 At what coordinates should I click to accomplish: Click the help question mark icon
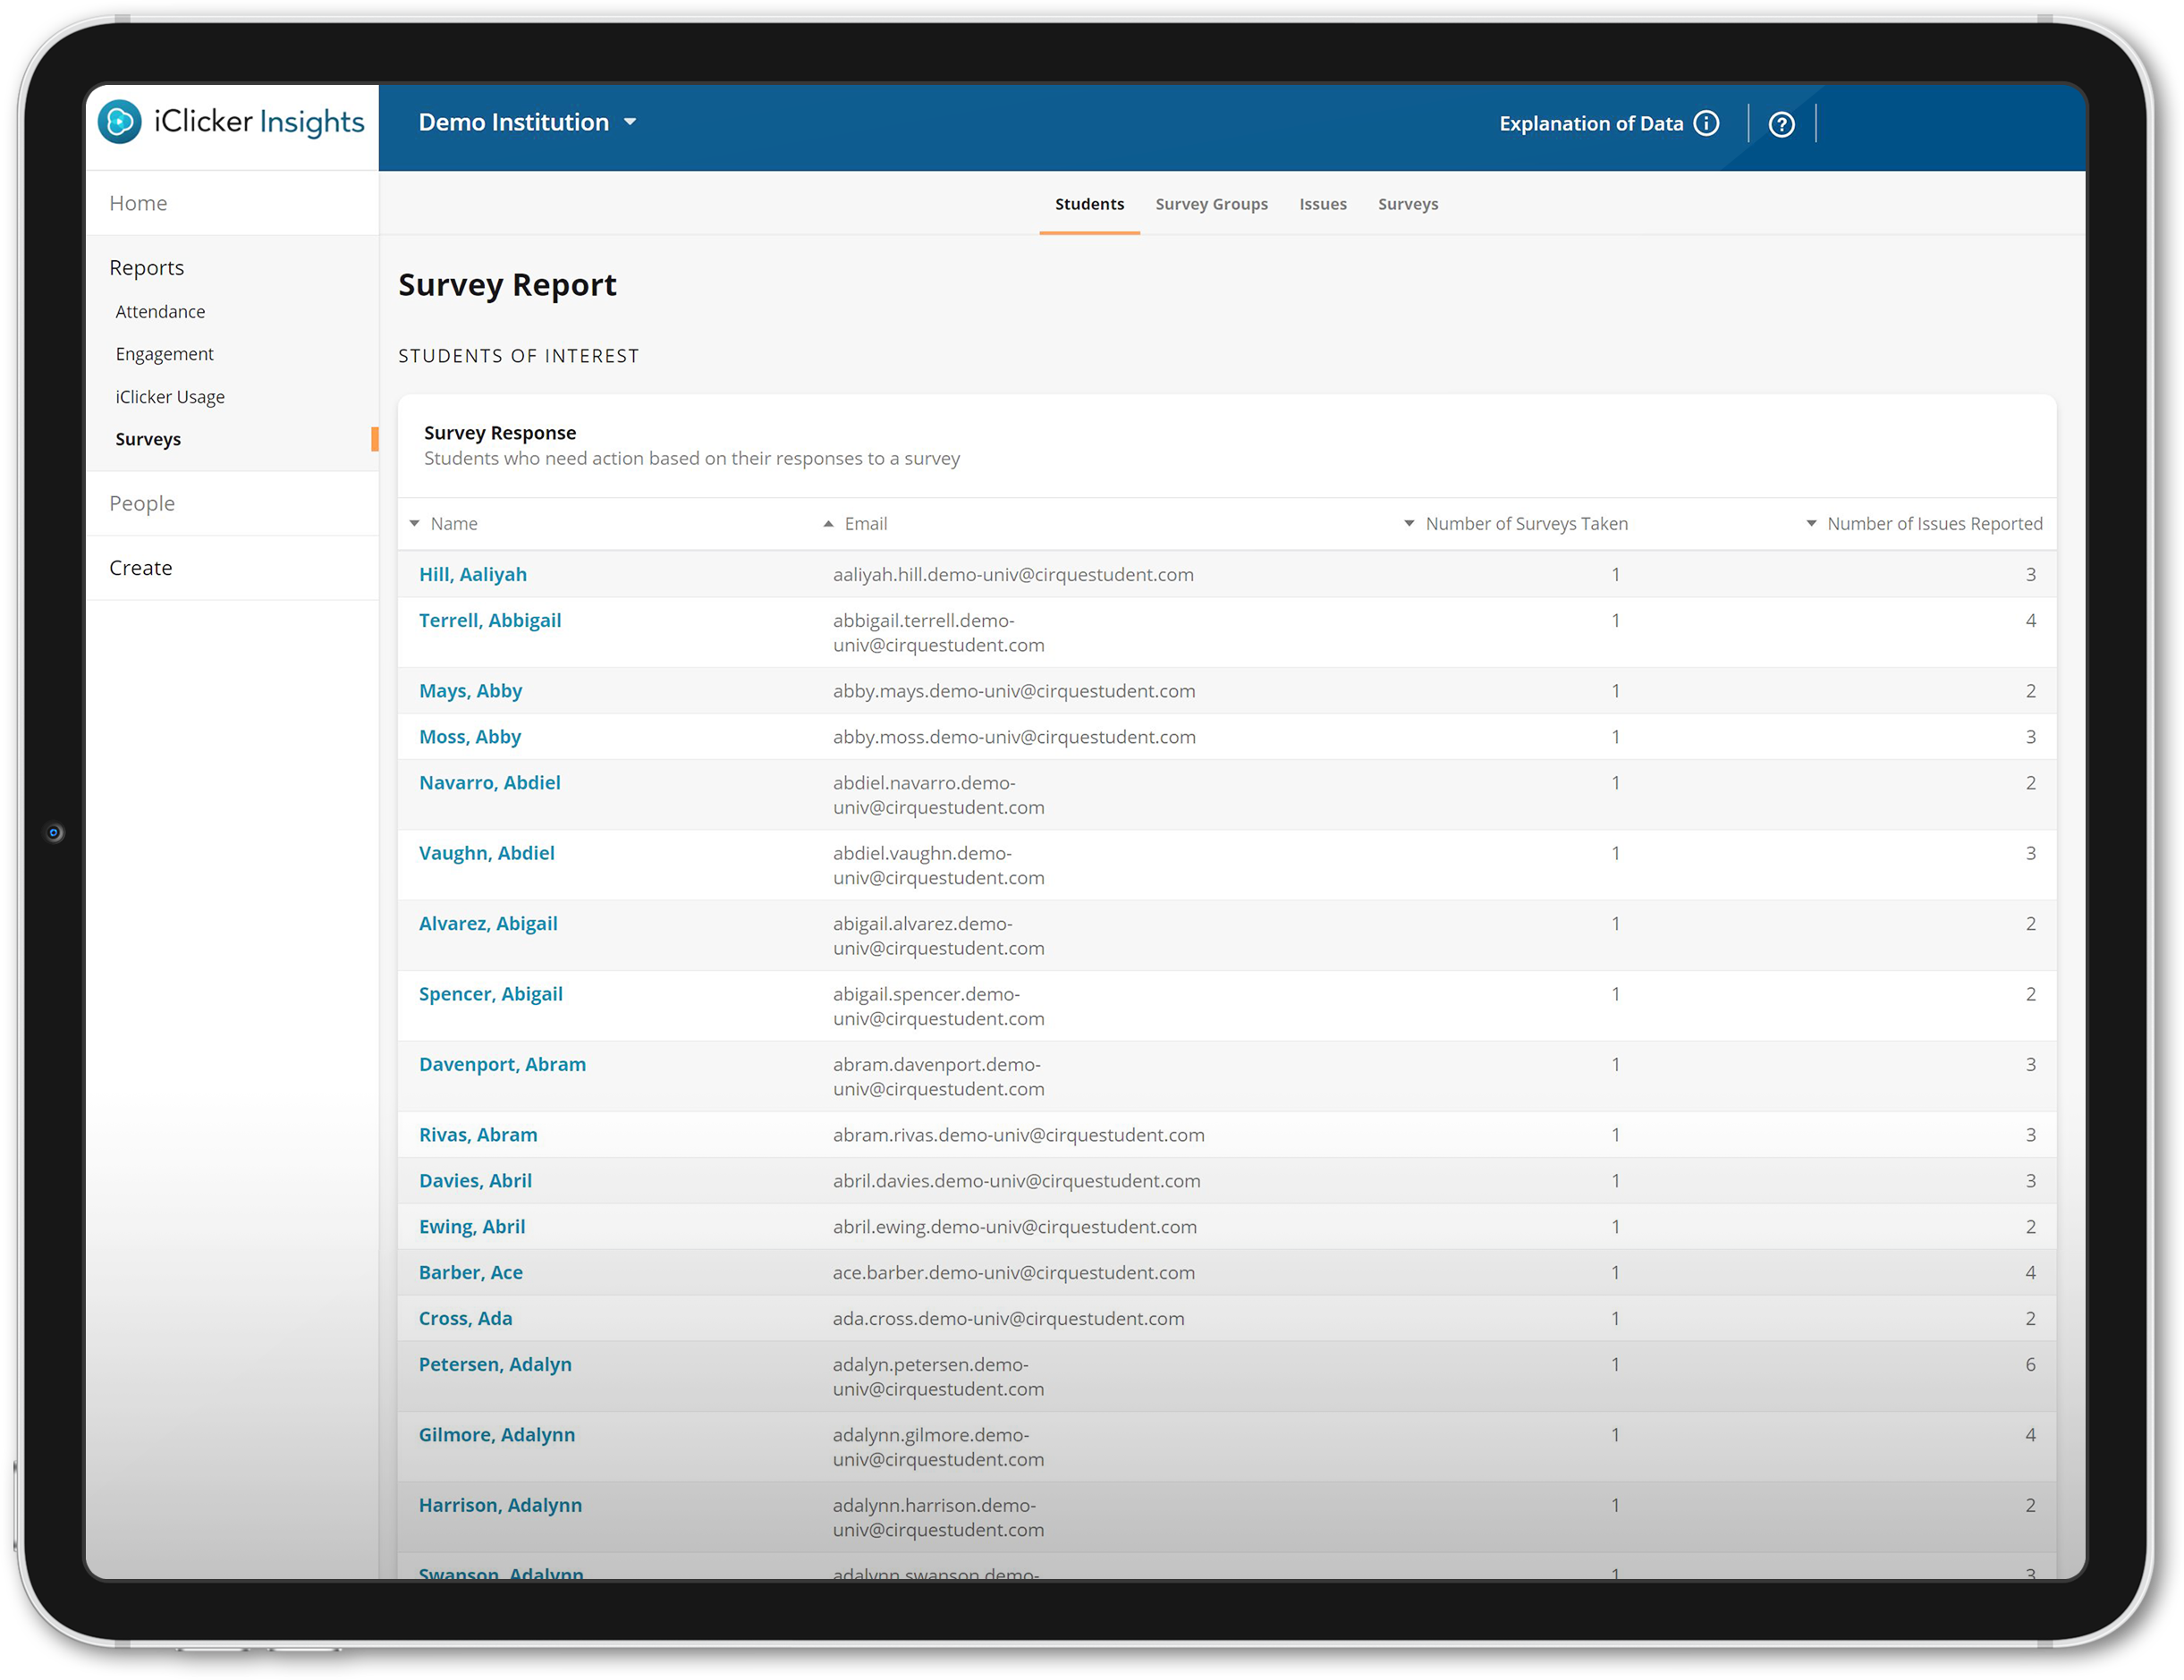1782,123
